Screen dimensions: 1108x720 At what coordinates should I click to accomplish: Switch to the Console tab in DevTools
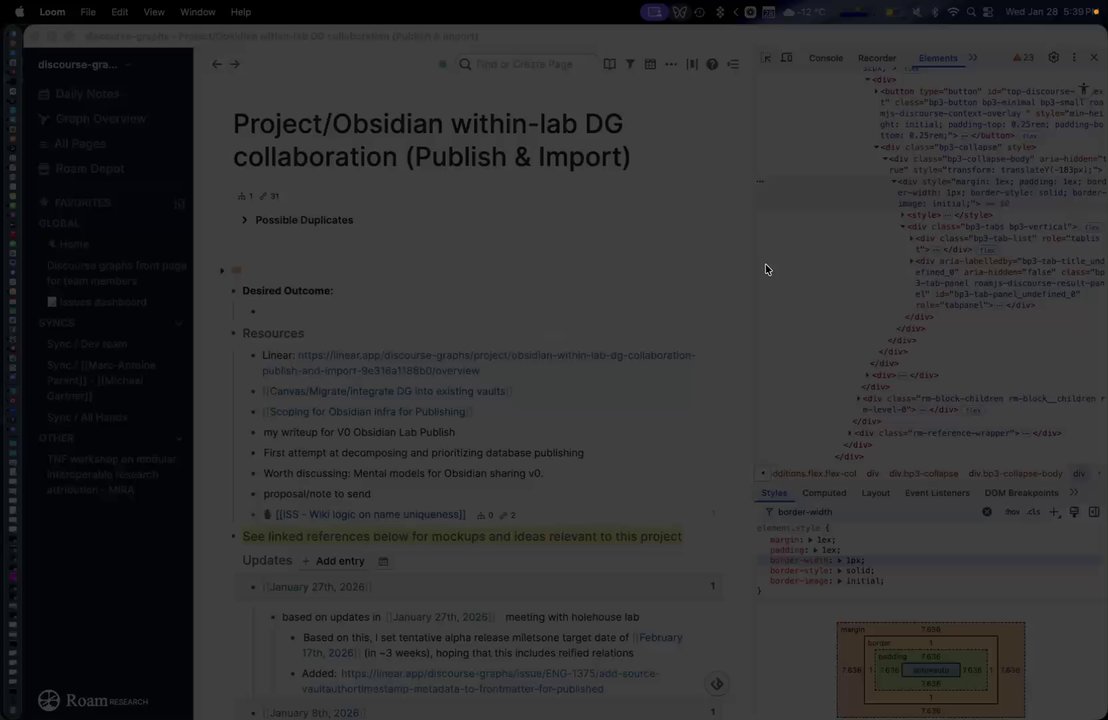(x=825, y=58)
